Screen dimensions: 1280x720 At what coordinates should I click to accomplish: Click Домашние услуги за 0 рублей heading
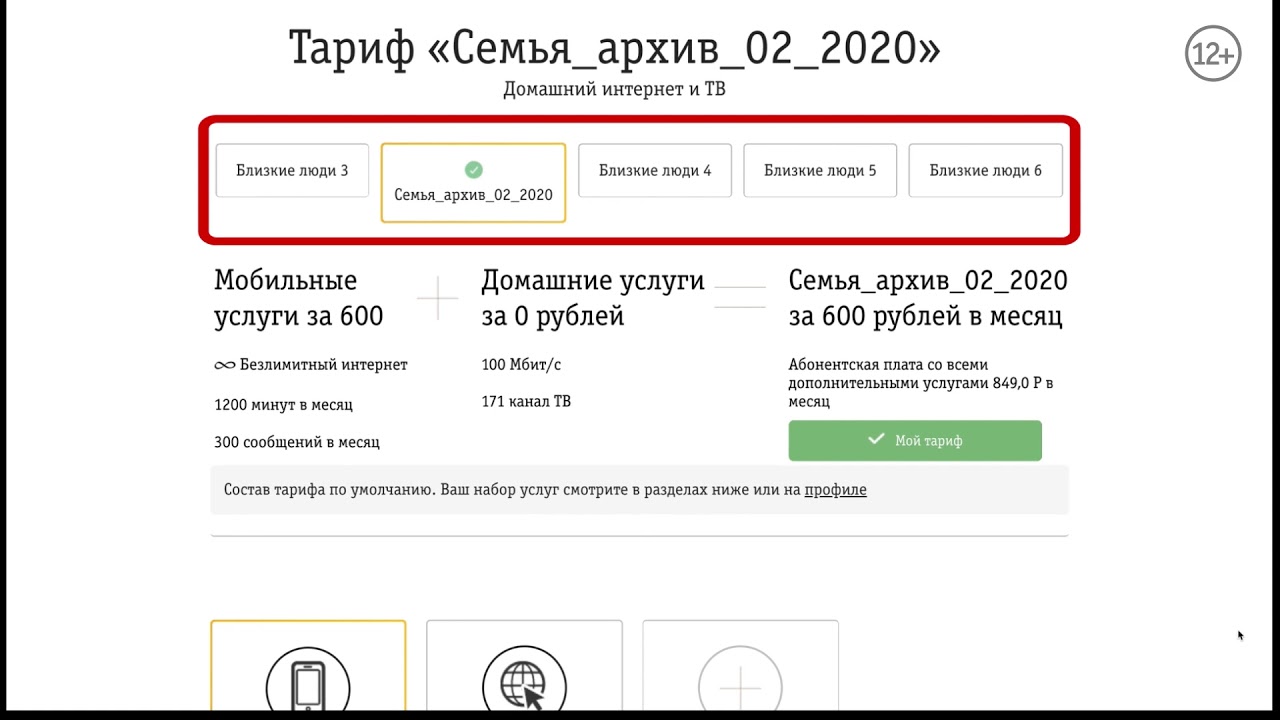593,298
